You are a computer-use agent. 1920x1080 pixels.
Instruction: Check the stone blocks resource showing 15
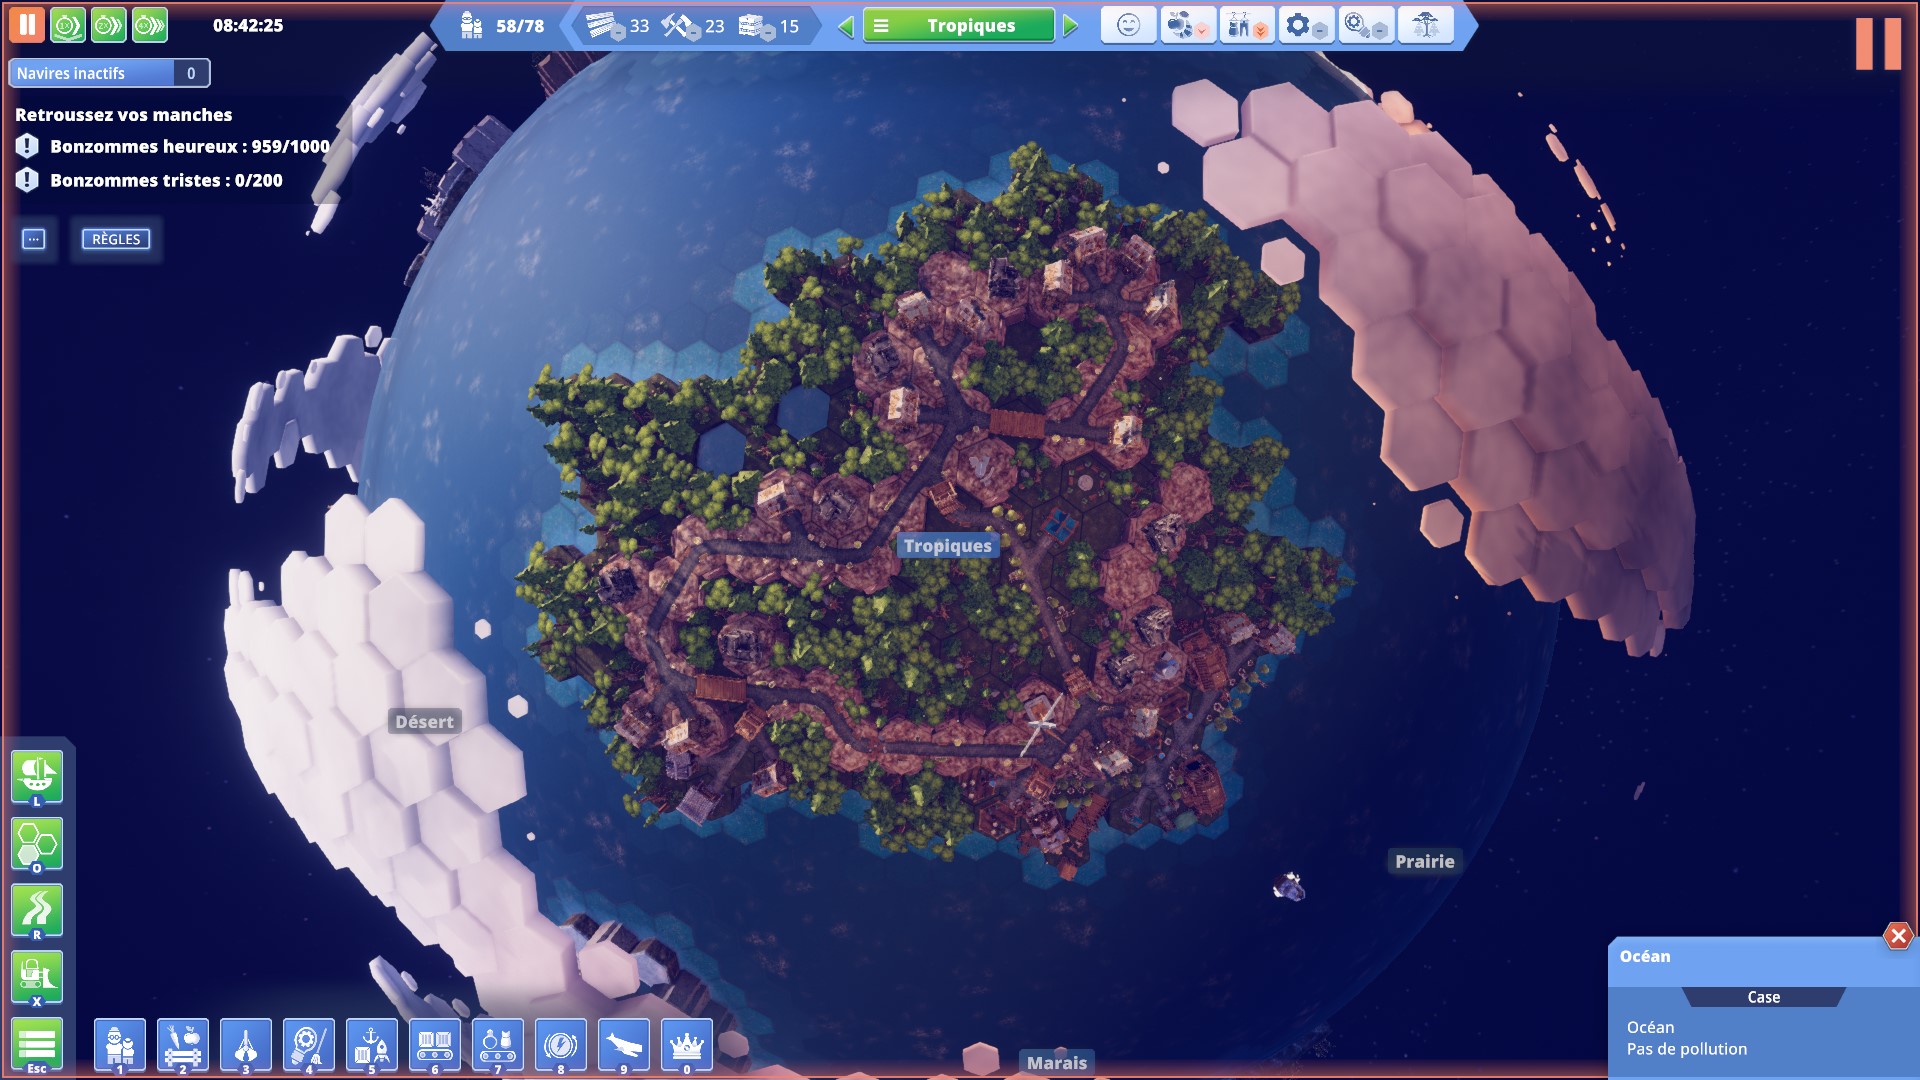pos(769,26)
